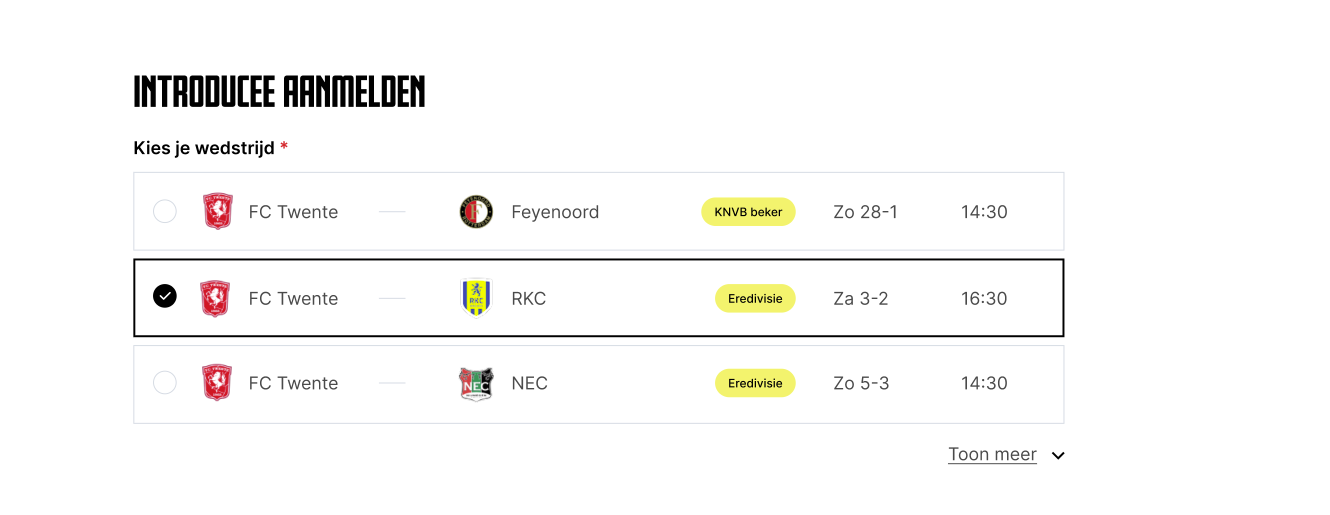Click the Feyenoord team name
The image size is (1330, 515).
point(555,212)
